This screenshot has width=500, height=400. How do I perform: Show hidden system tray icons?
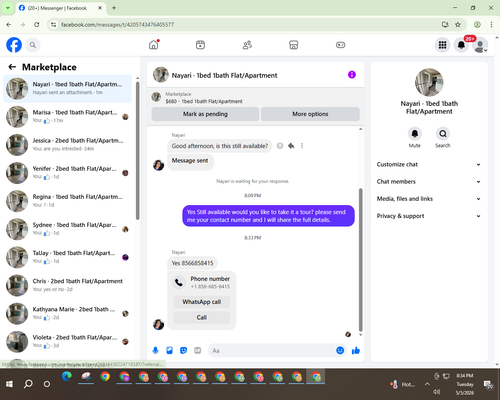click(x=427, y=384)
